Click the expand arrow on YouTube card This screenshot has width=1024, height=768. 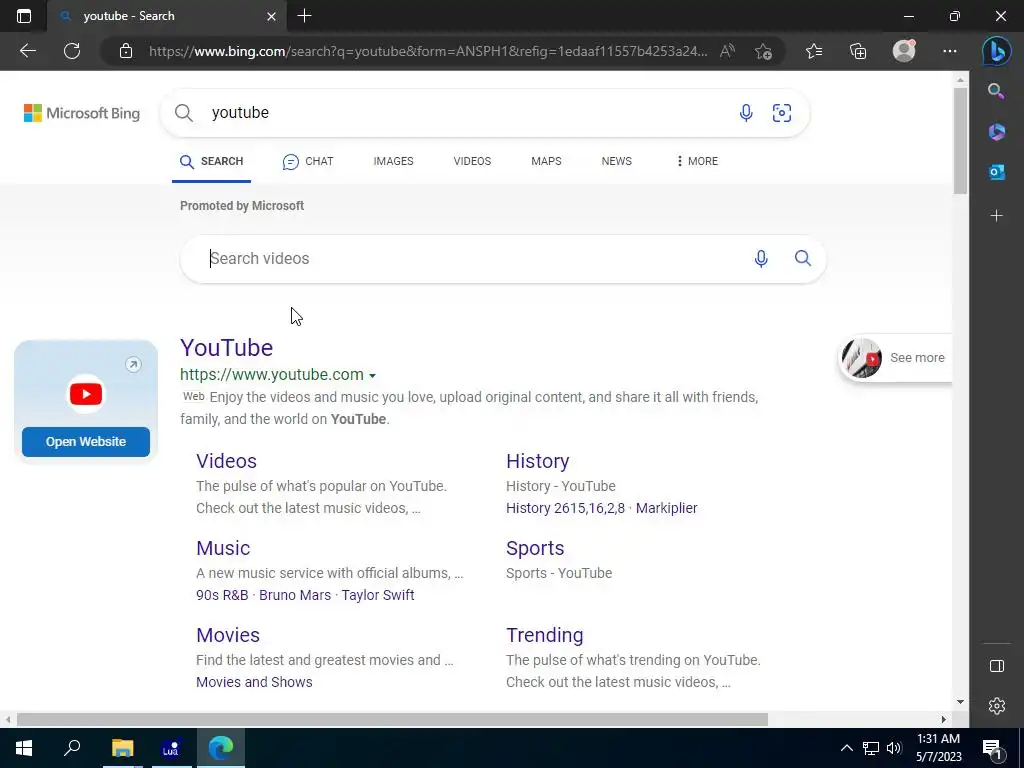coord(133,364)
